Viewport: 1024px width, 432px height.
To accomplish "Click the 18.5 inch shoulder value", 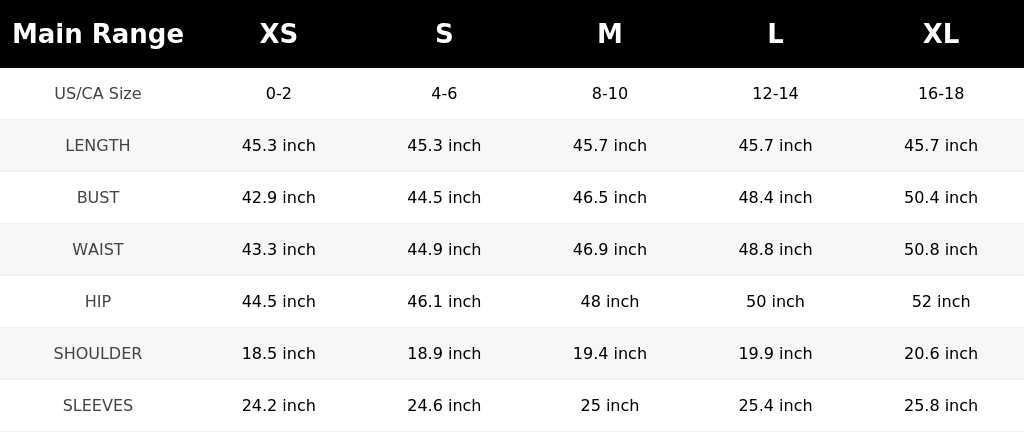I will pyautogui.click(x=279, y=353).
